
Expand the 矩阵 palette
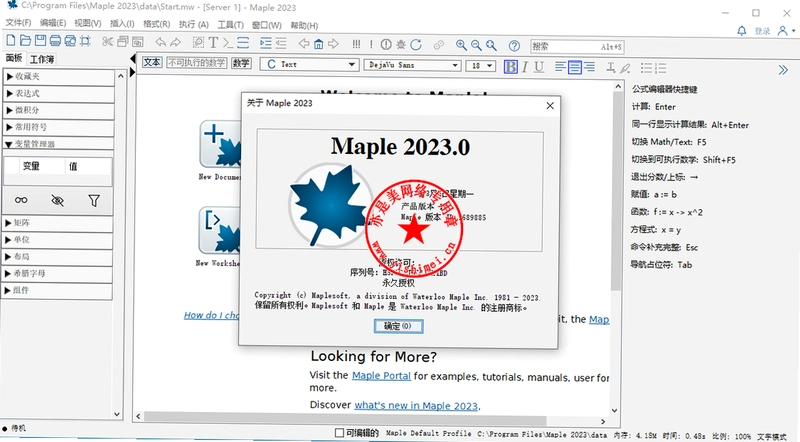click(58, 223)
